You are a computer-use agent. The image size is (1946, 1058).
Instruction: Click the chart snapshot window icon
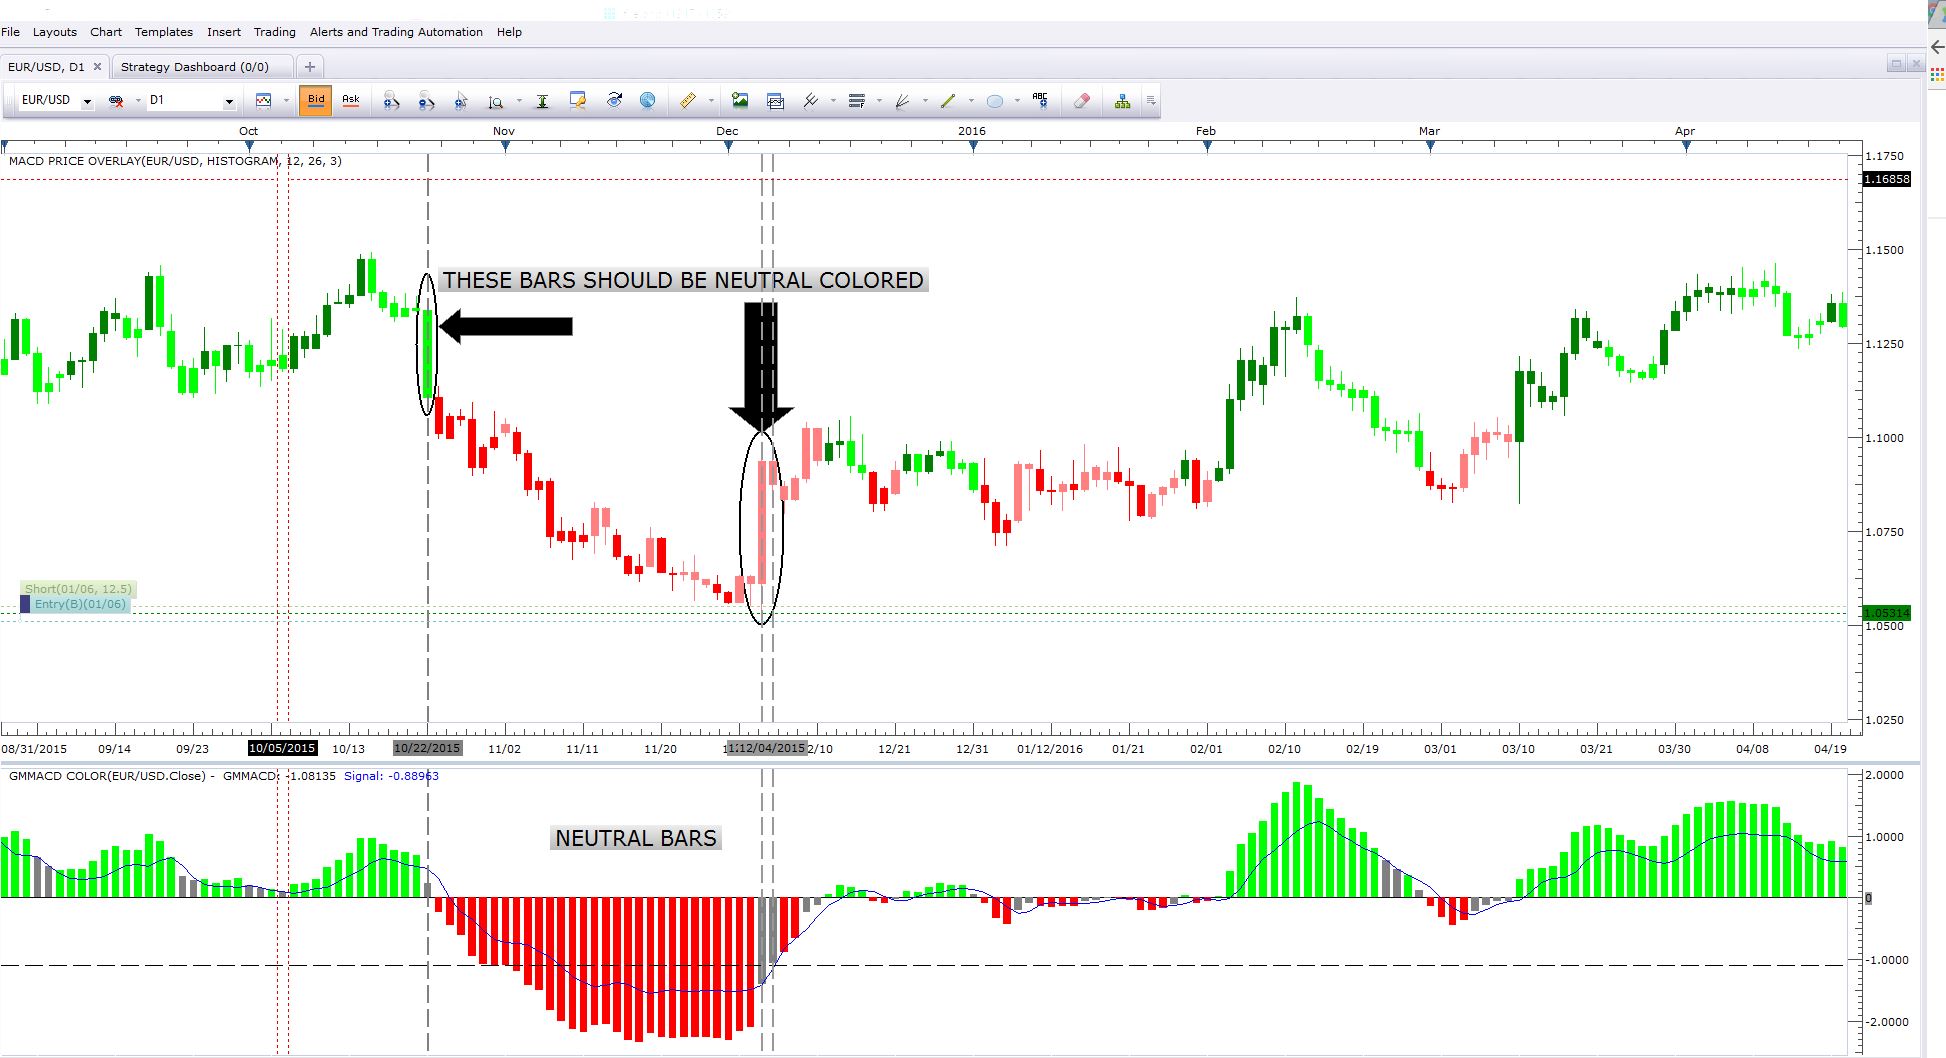point(775,100)
